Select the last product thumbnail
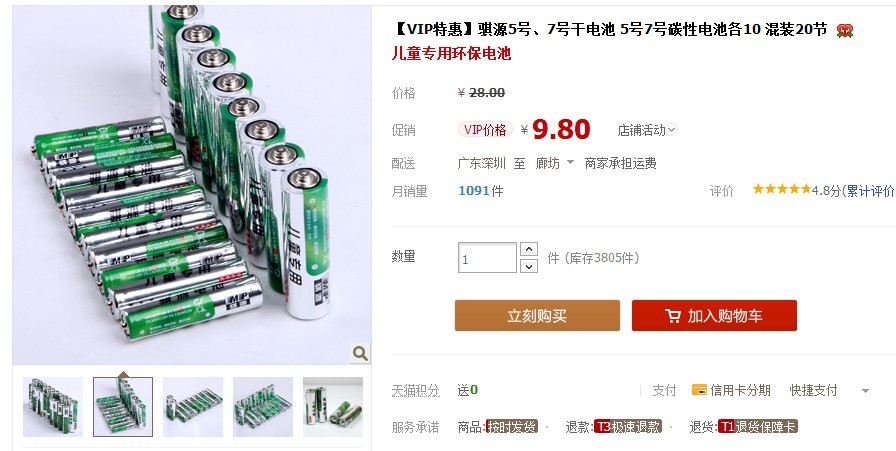Image resolution: width=896 pixels, height=451 pixels. point(333,407)
